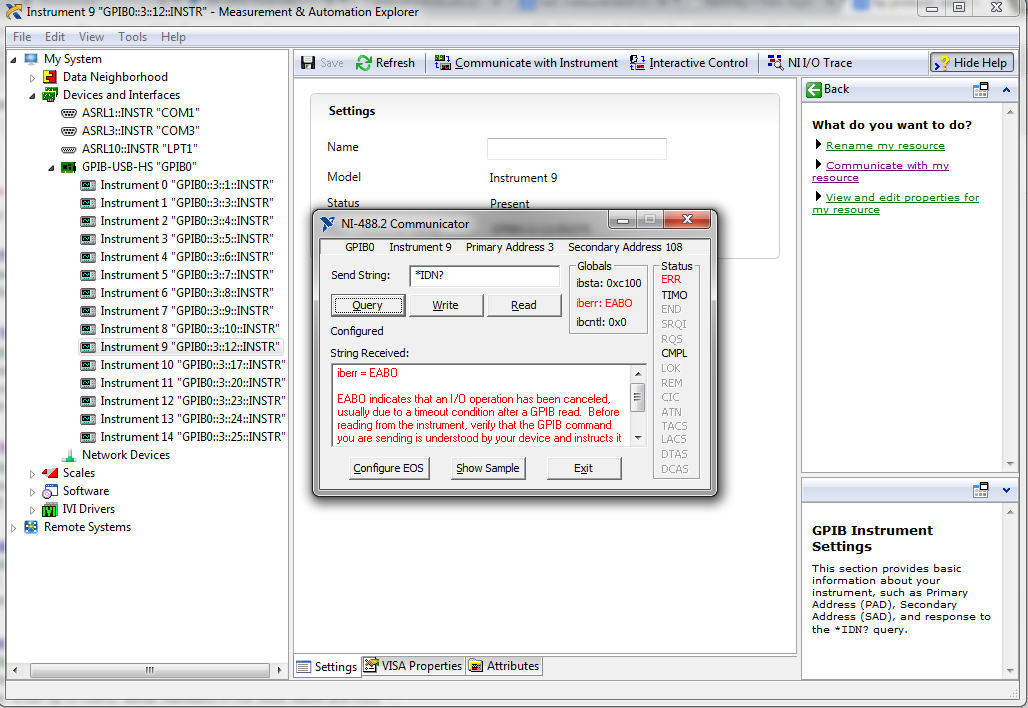
Task: Click the Instrument 5 device icon
Action: tap(88, 275)
